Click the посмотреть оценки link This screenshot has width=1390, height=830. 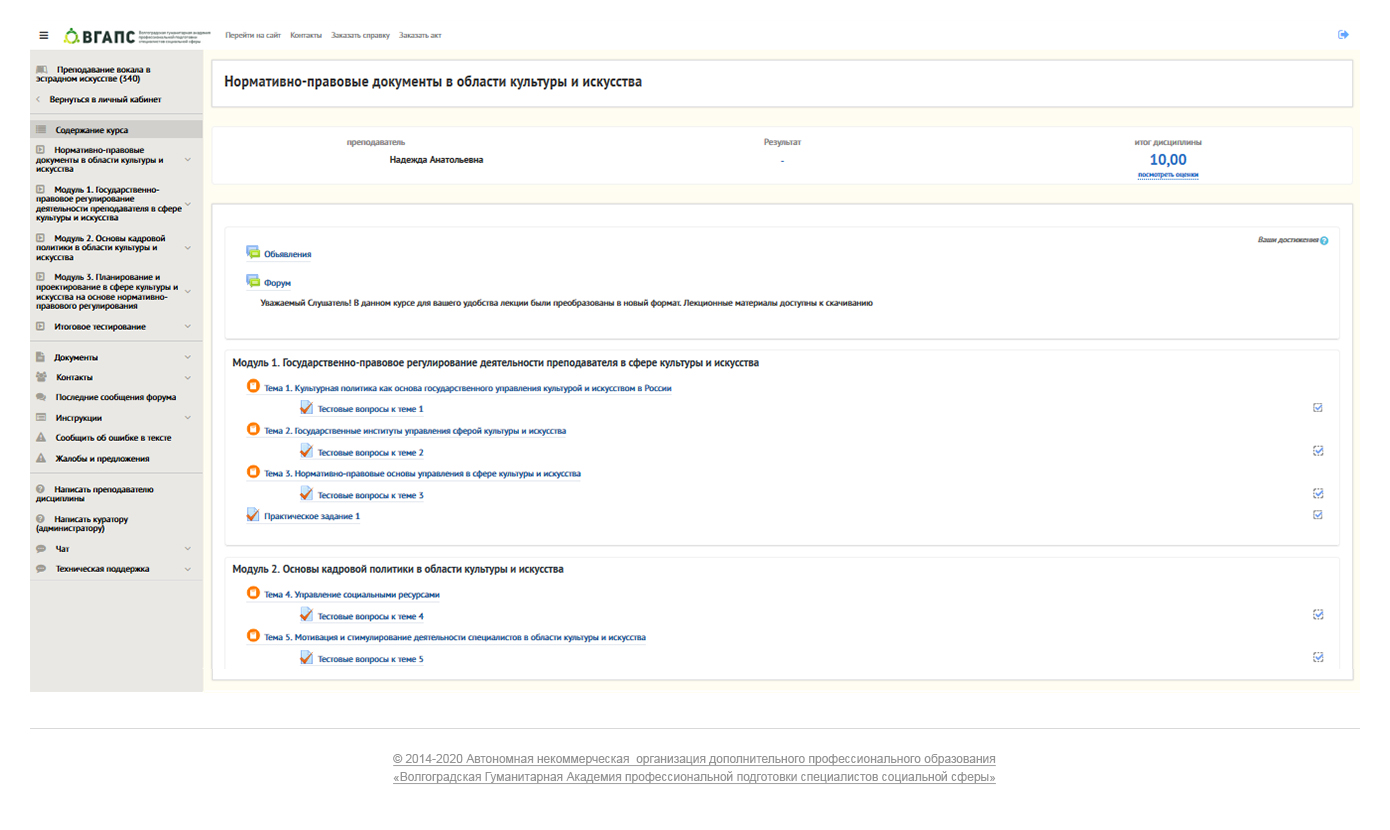coord(1167,175)
